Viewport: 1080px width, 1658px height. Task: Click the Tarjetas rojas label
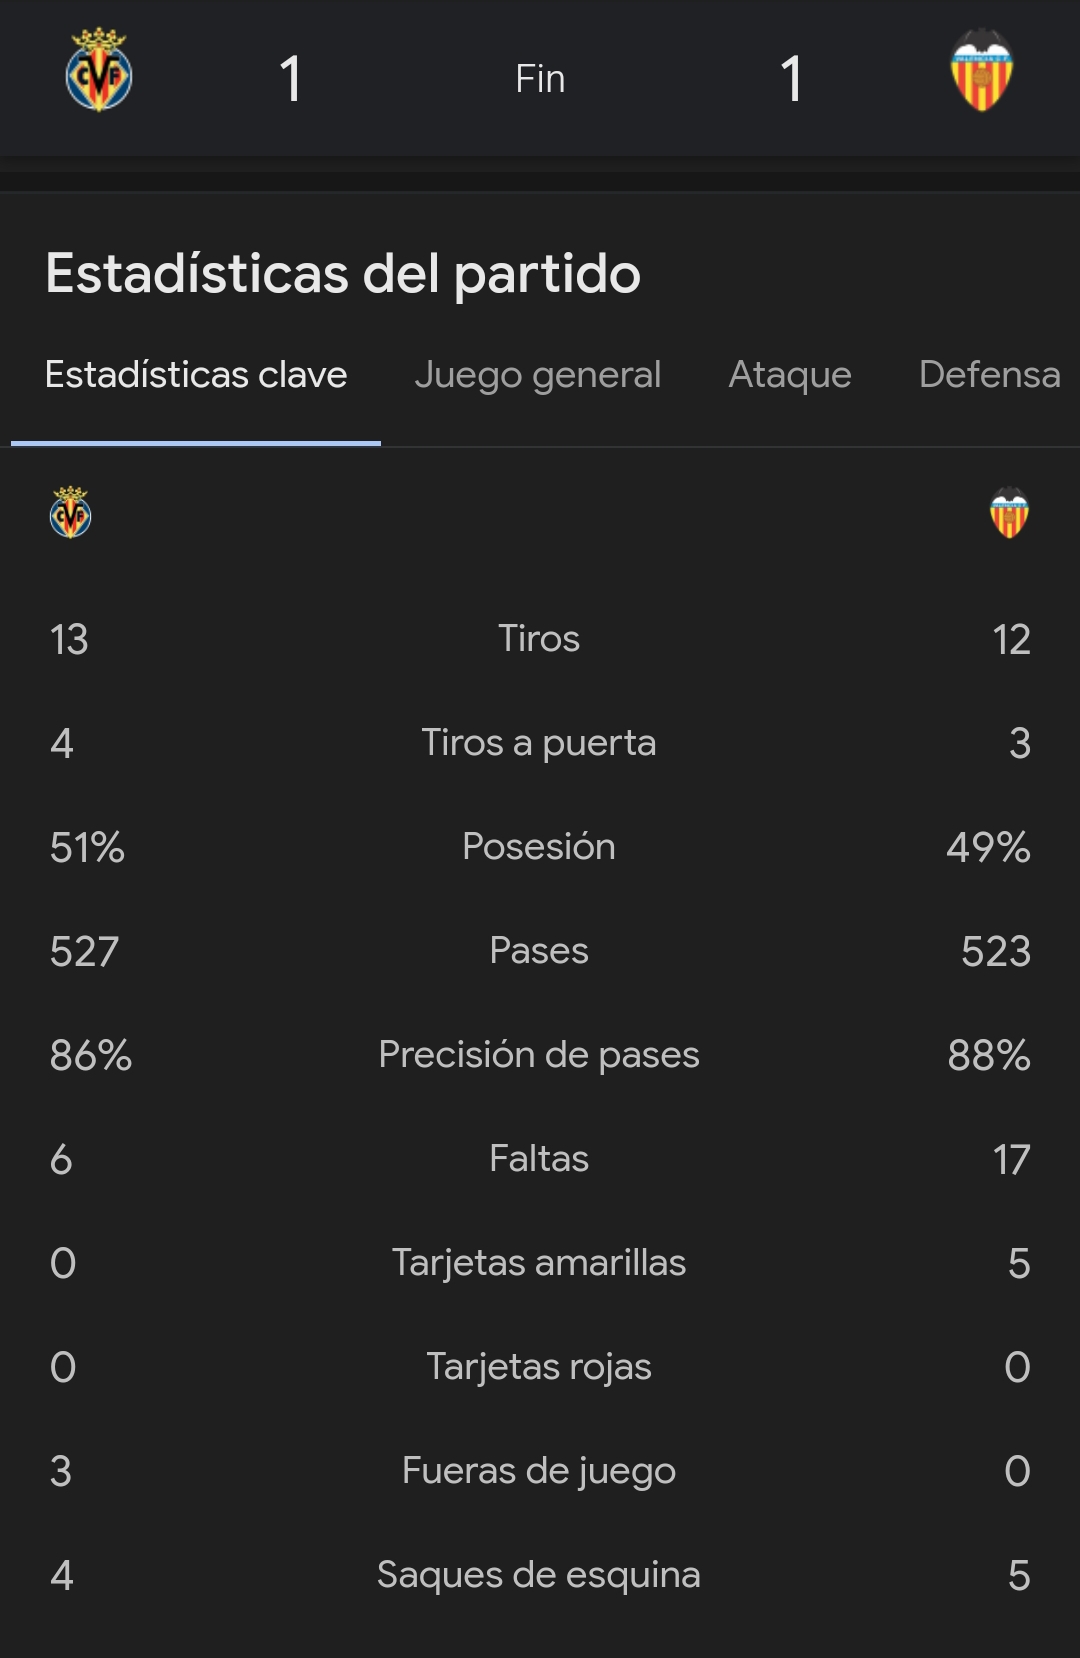pos(539,1366)
